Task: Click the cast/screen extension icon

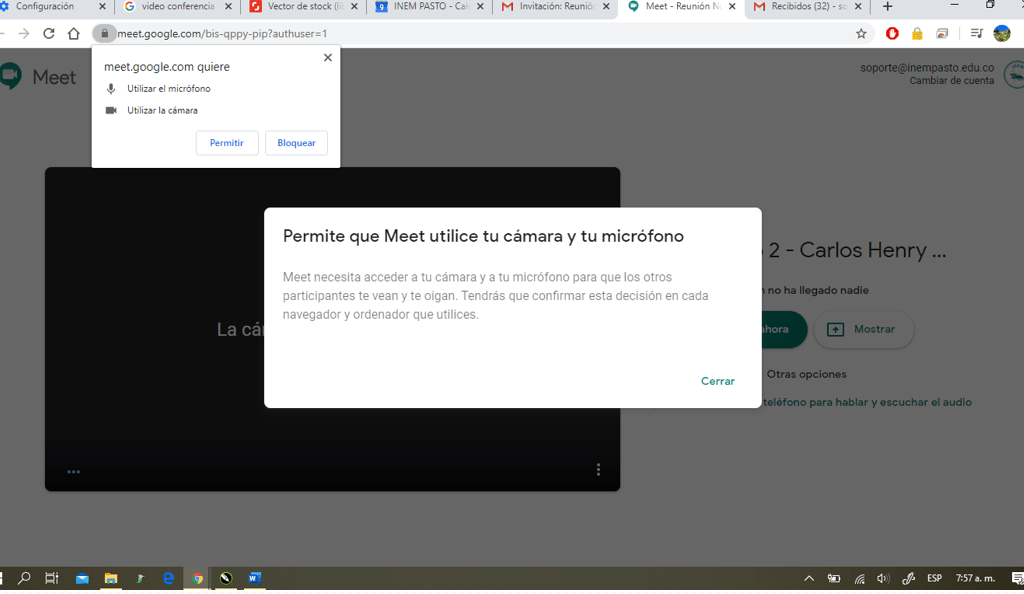Action: [x=942, y=33]
